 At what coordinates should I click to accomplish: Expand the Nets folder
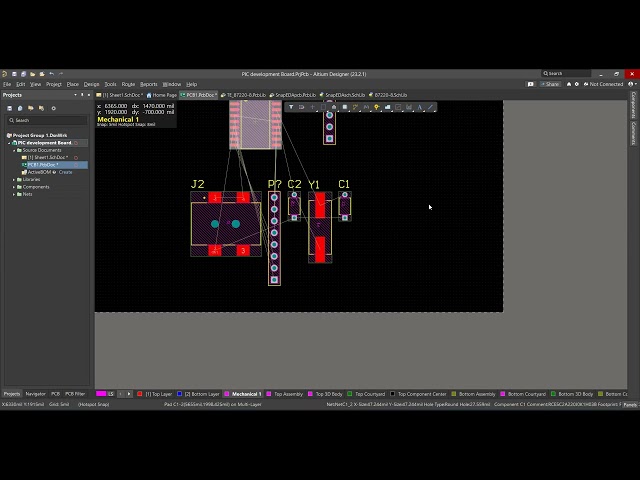14,194
